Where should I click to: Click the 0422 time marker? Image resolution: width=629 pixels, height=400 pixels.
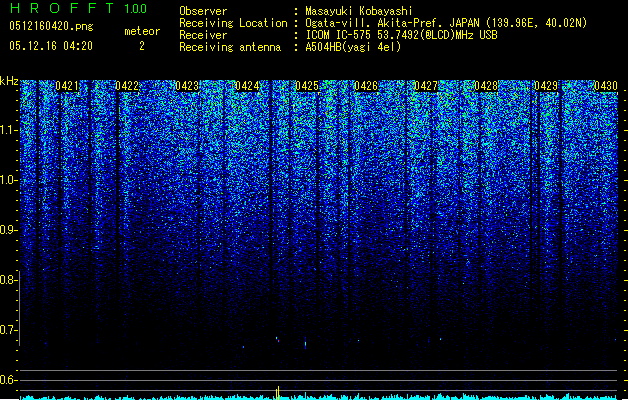127,86
